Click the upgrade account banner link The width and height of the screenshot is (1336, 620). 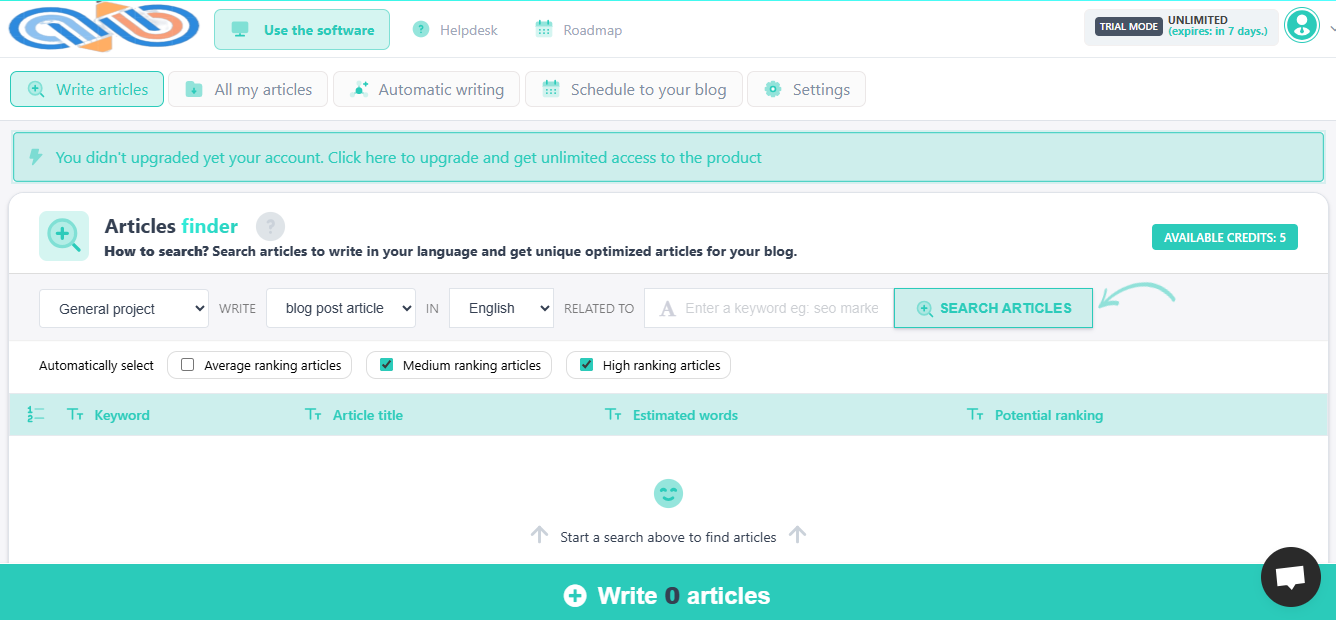point(408,157)
